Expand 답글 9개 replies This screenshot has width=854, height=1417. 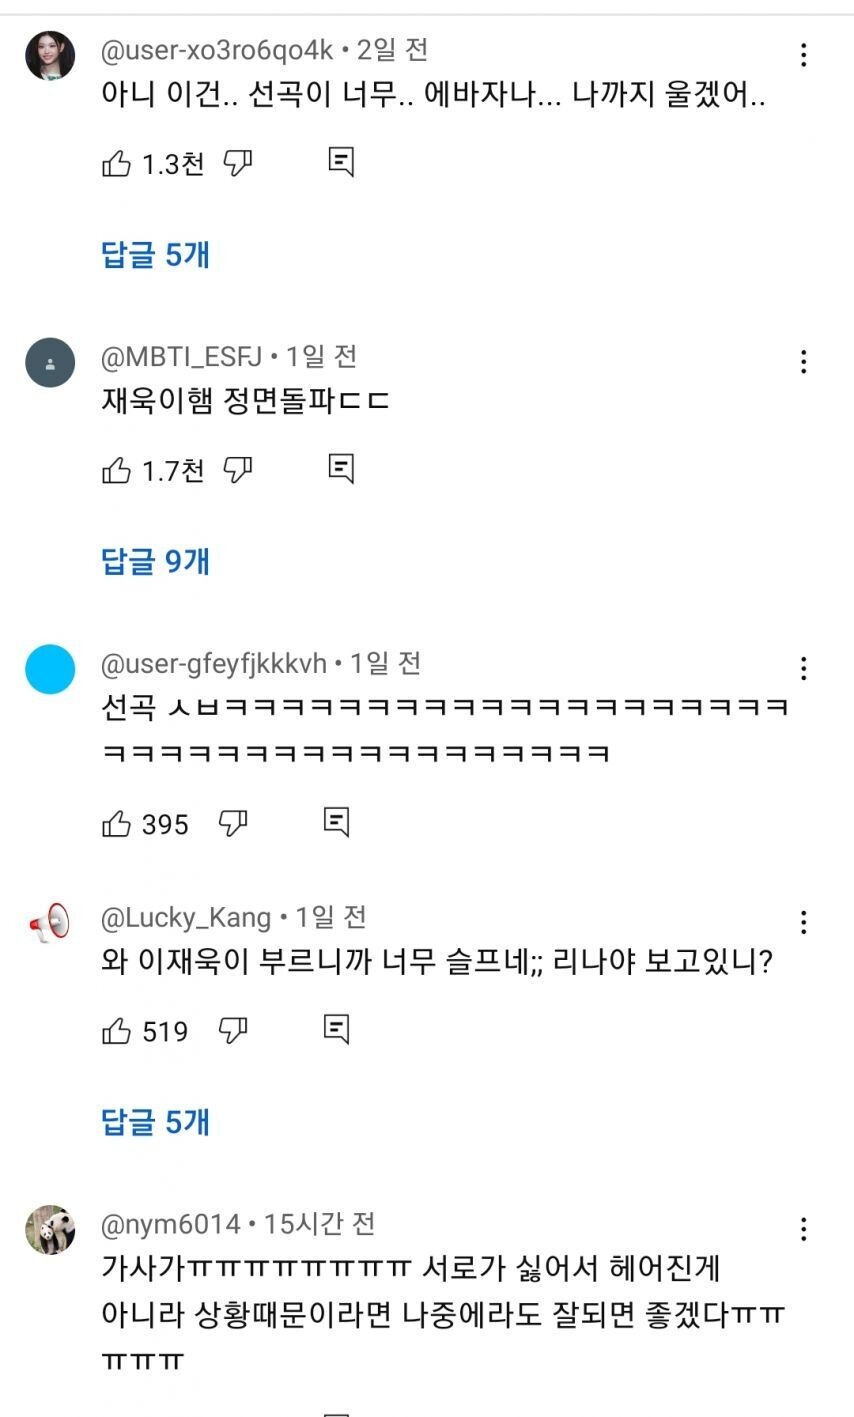(156, 561)
